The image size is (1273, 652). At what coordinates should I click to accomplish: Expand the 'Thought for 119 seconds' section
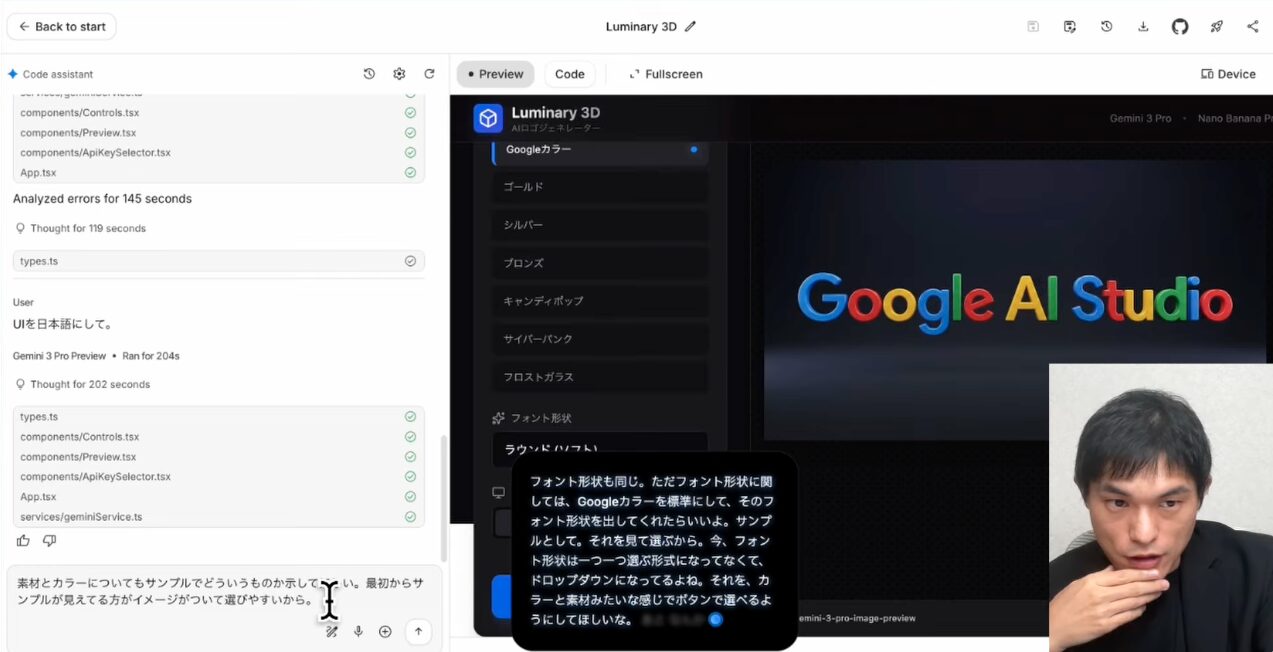coord(87,229)
